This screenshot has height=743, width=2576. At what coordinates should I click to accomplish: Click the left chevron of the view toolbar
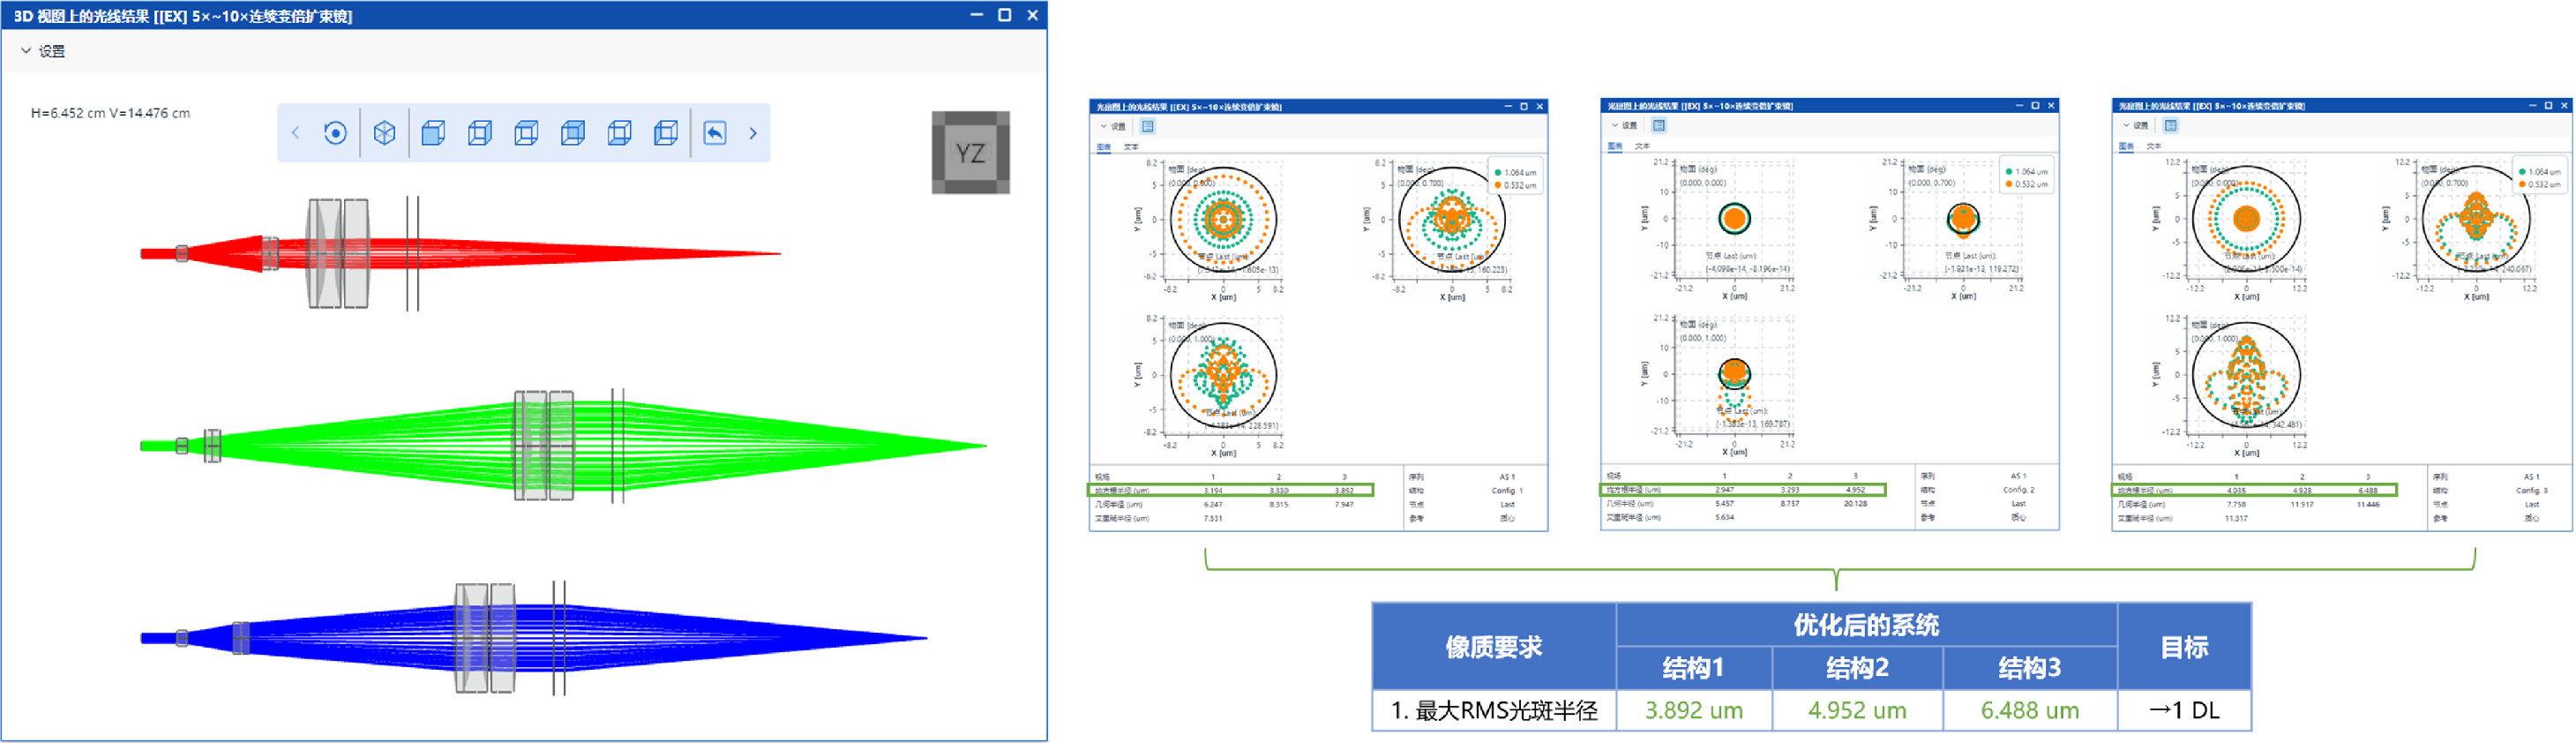click(295, 133)
